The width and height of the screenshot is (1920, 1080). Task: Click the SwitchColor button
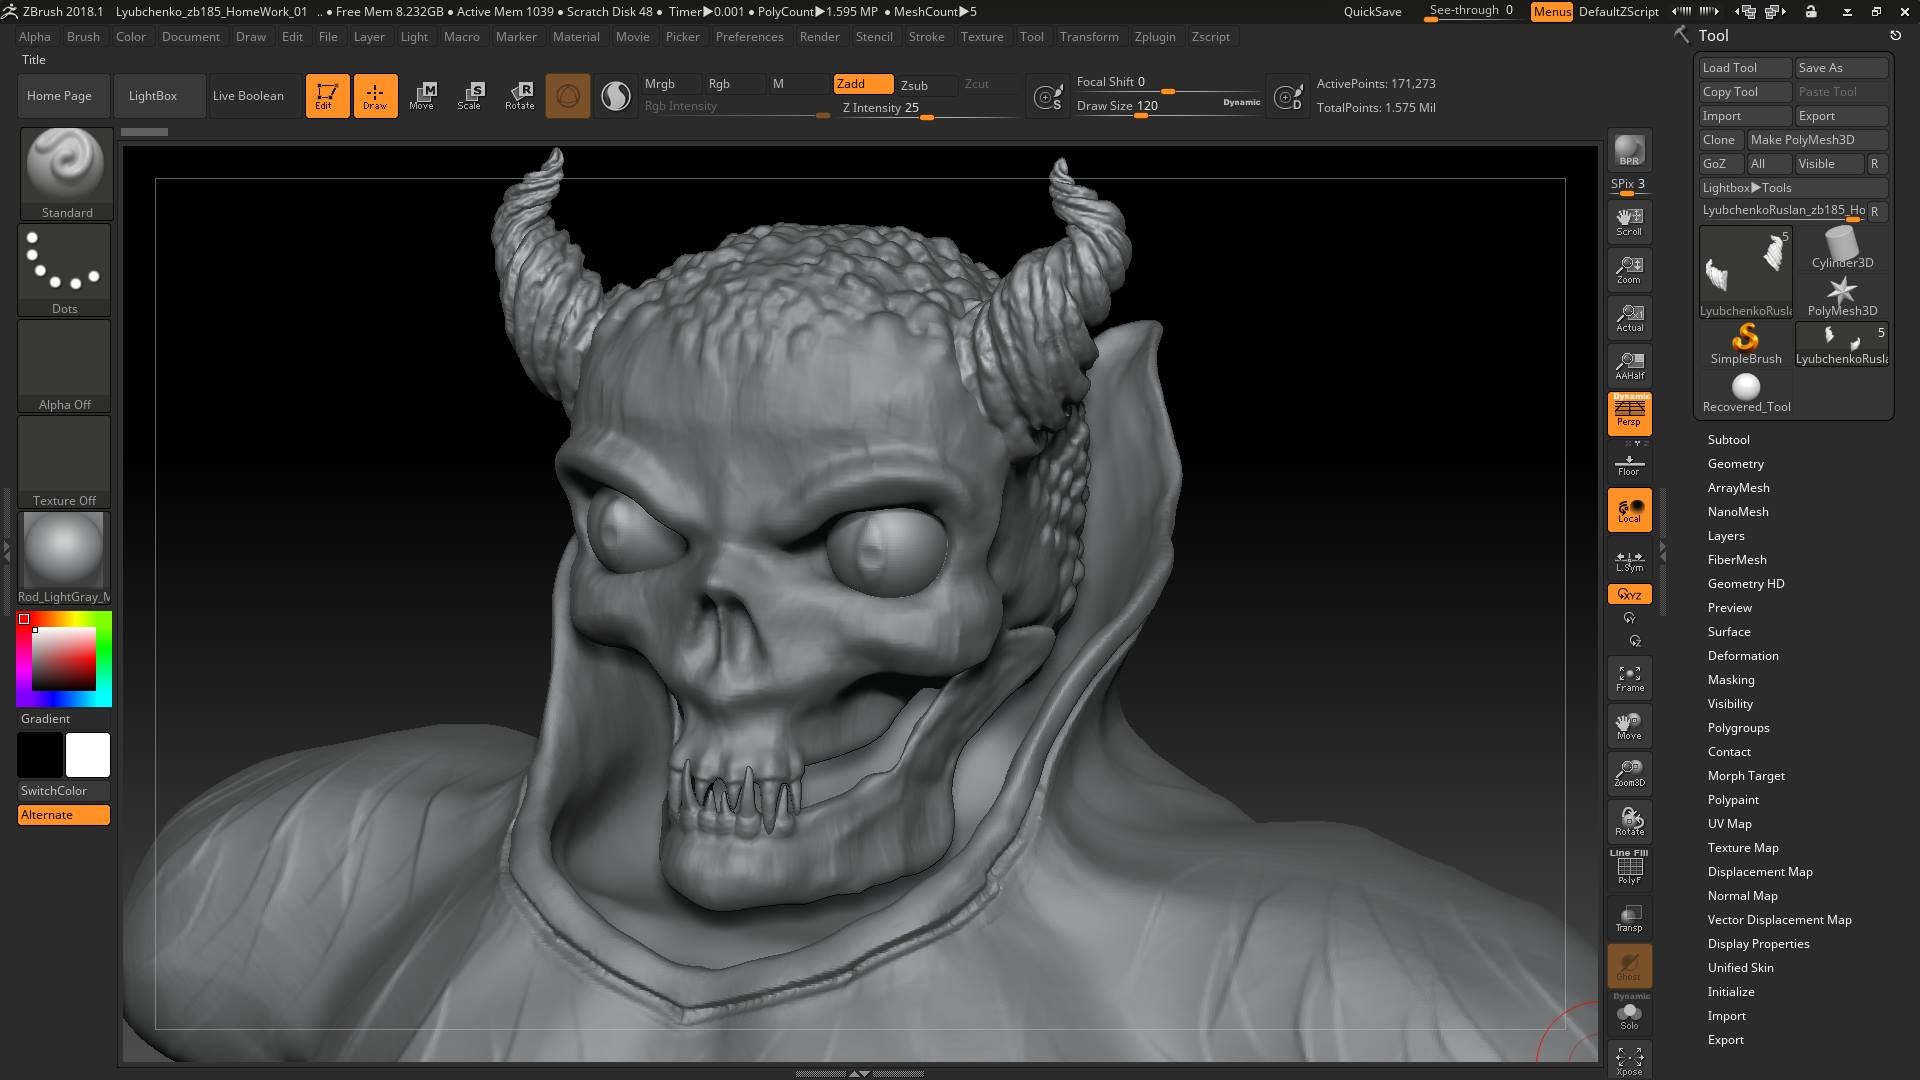[64, 791]
